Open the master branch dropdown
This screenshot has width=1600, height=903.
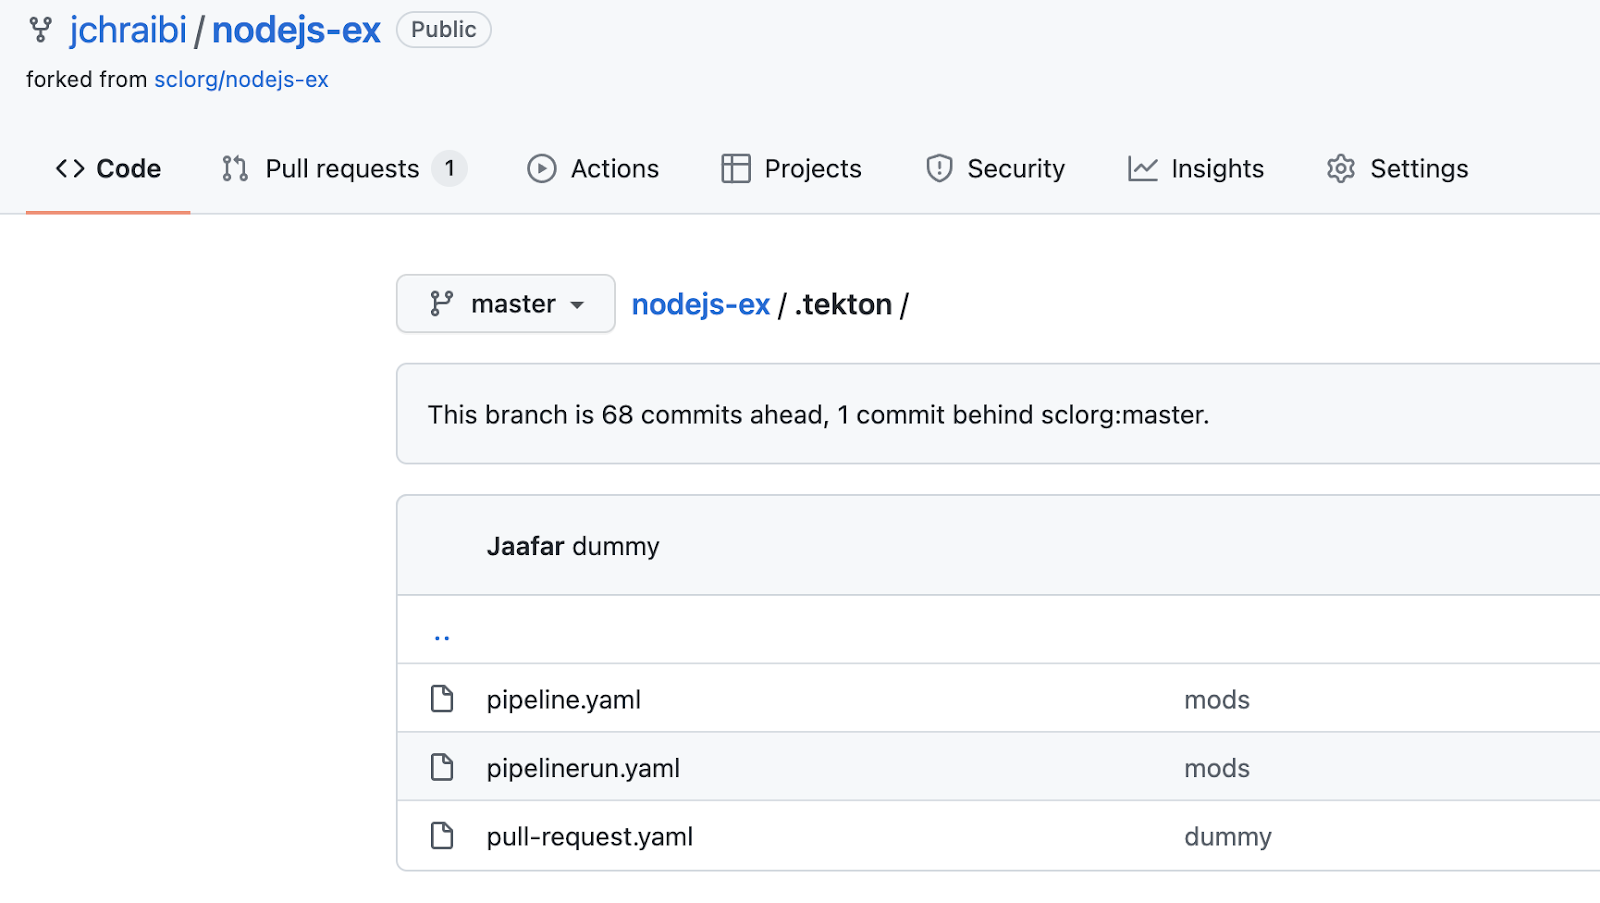[x=505, y=303]
